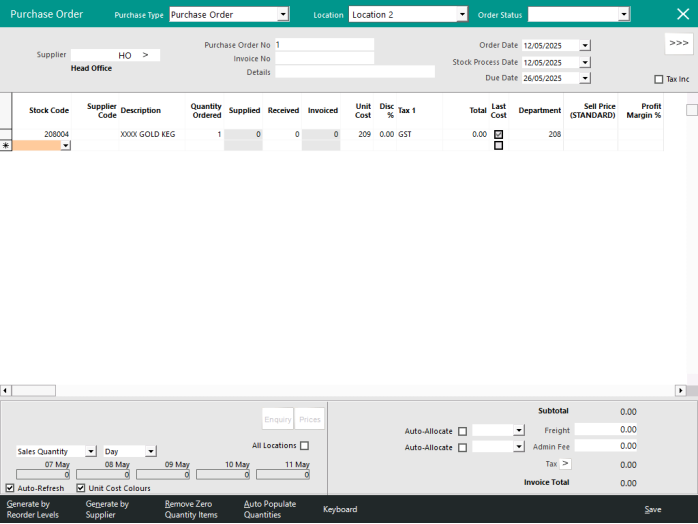The image size is (698, 524).
Task: Close the Purchase Order window
Action: tap(683, 14)
